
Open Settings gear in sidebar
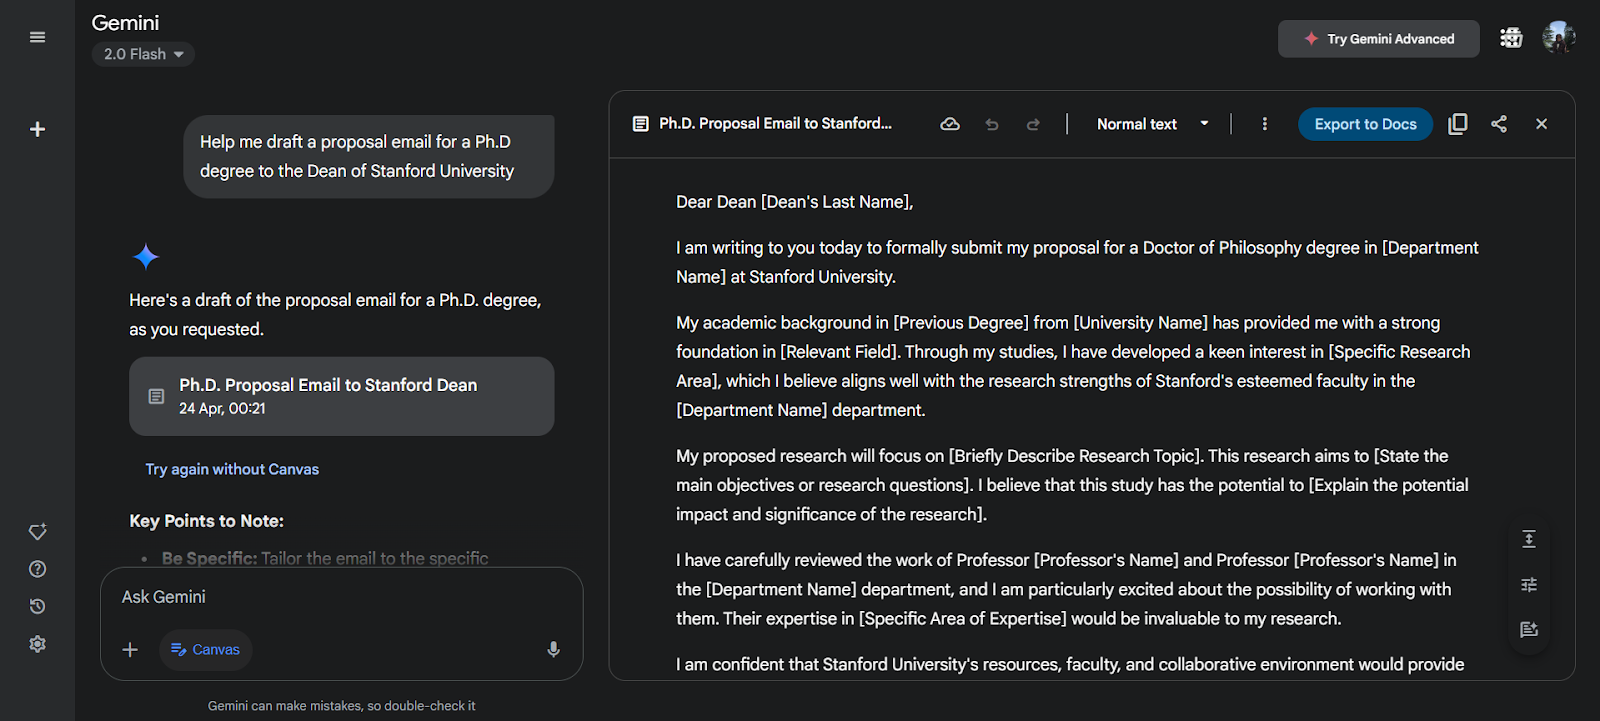point(37,644)
